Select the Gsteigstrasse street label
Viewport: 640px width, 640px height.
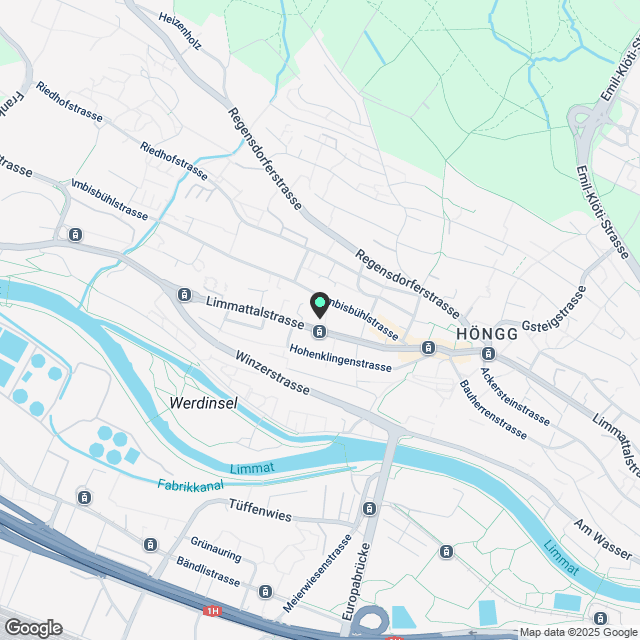(x=554, y=309)
